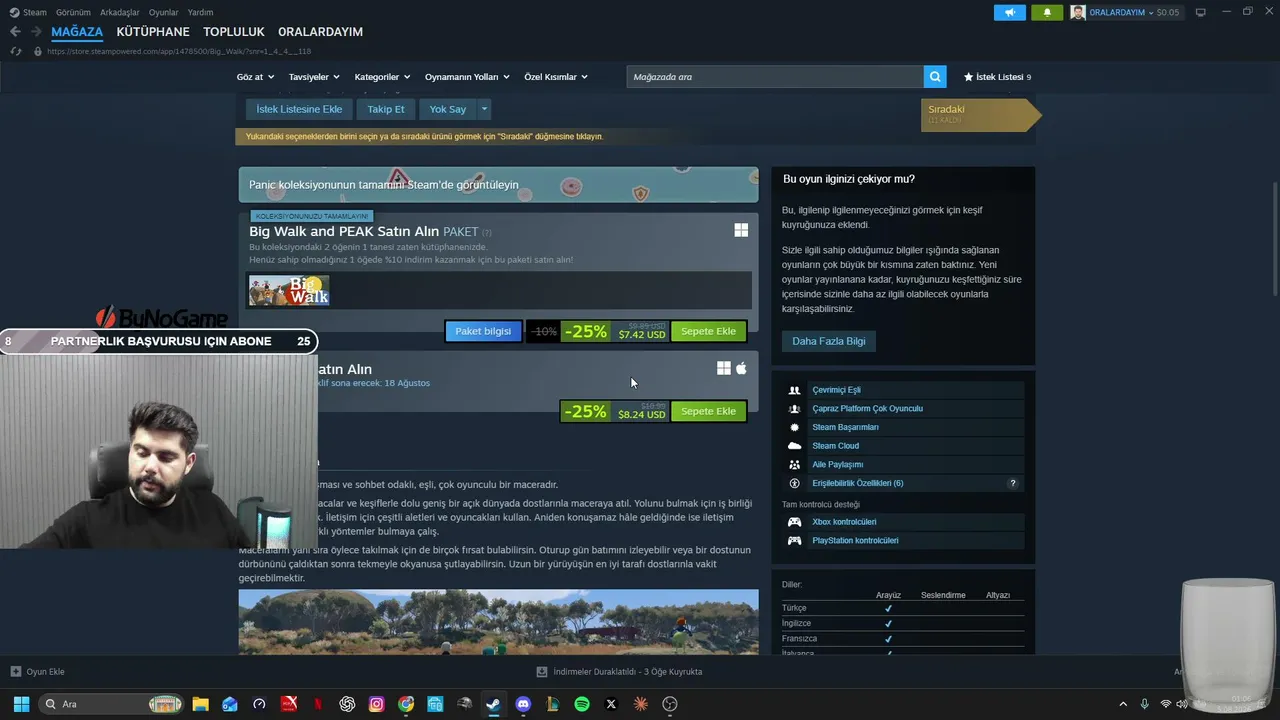The width and height of the screenshot is (1280, 720).
Task: Click İstek Listesine Ekle button
Action: pyautogui.click(x=299, y=109)
